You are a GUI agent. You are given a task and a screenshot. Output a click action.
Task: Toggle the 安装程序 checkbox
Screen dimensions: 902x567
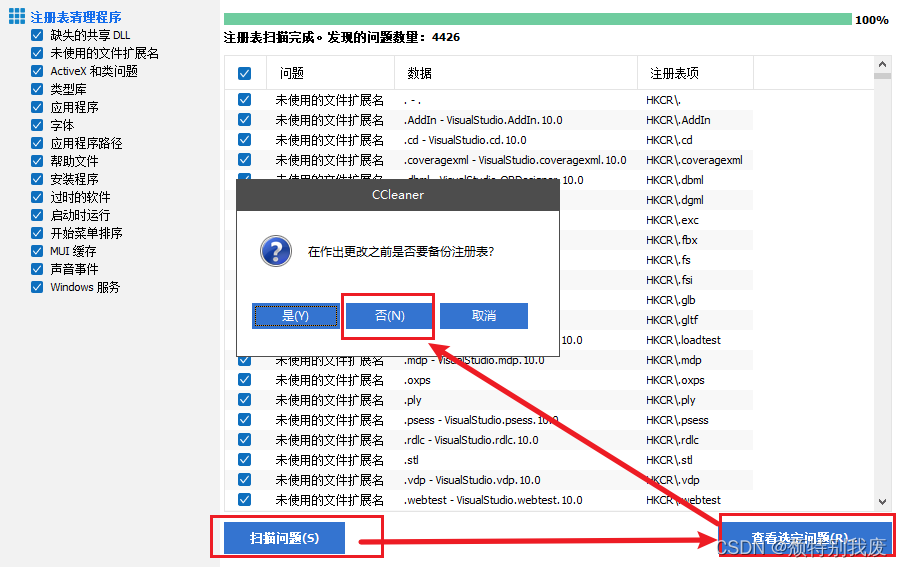pos(37,179)
